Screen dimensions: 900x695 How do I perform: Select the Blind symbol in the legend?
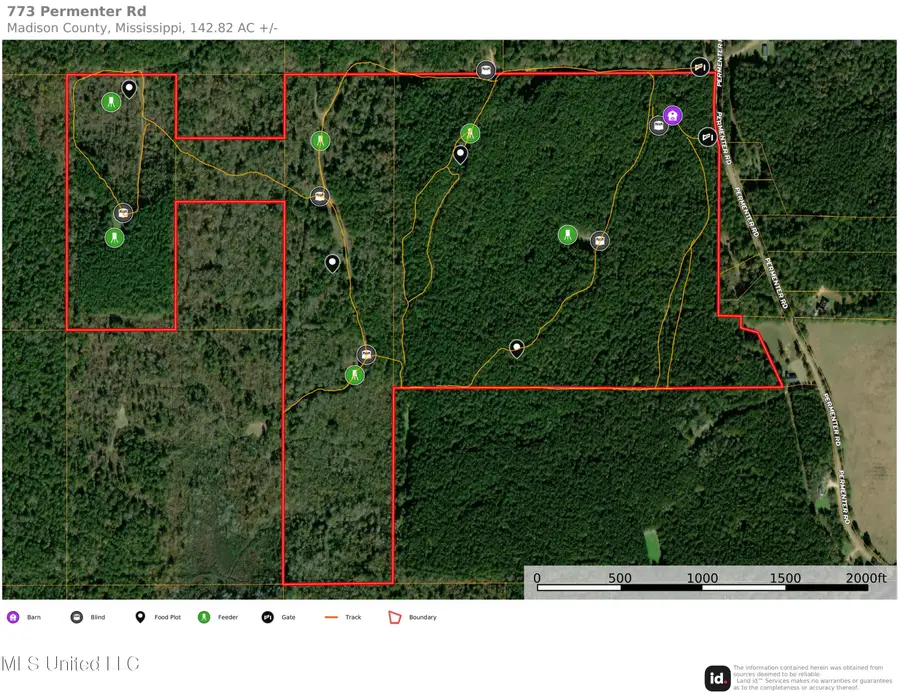pyautogui.click(x=75, y=617)
